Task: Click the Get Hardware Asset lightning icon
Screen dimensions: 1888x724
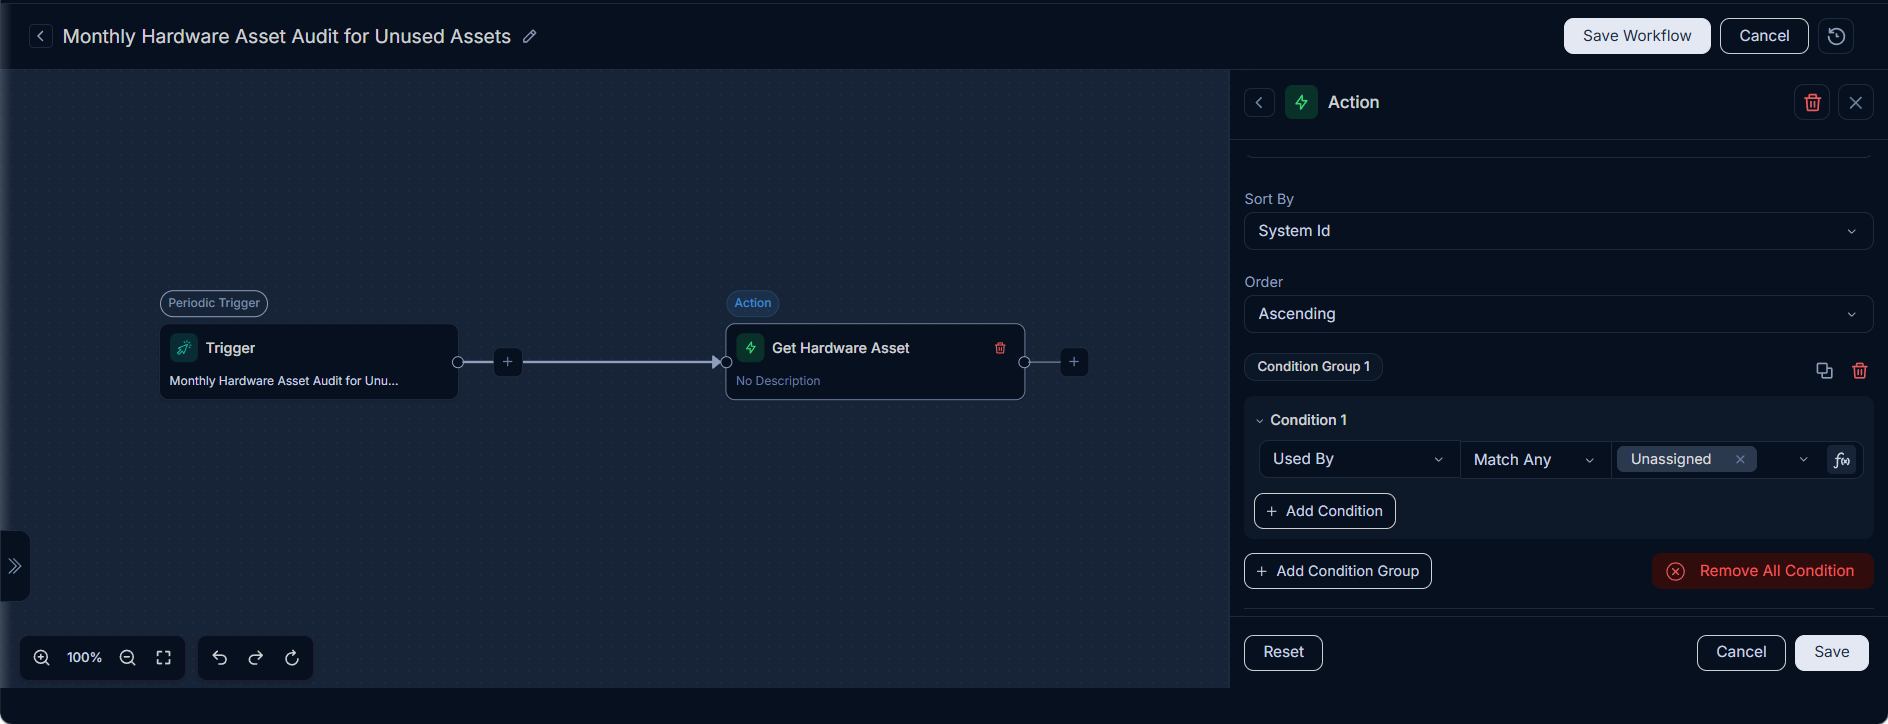Action: coord(750,348)
